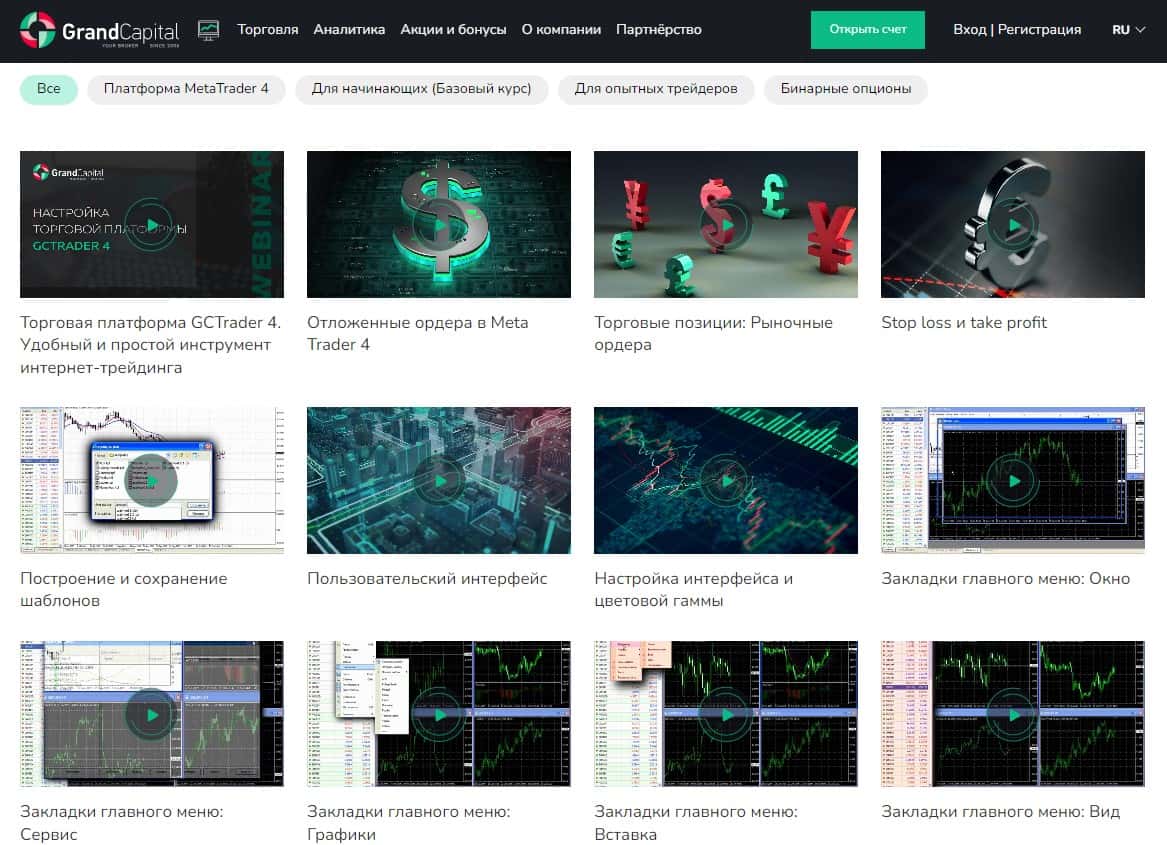
Task: Open the Партнёрство menu item
Action: (659, 30)
